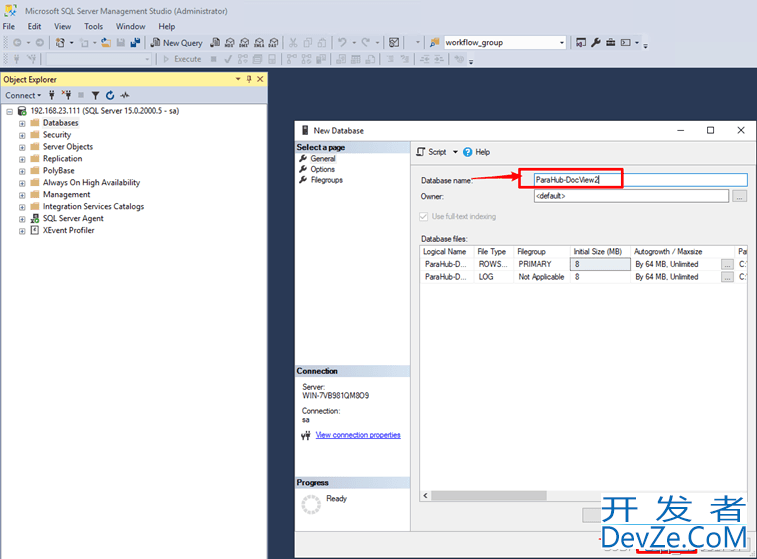
Task: Click the Activity Monitor pulse icon in Object Explorer
Action: (x=125, y=95)
